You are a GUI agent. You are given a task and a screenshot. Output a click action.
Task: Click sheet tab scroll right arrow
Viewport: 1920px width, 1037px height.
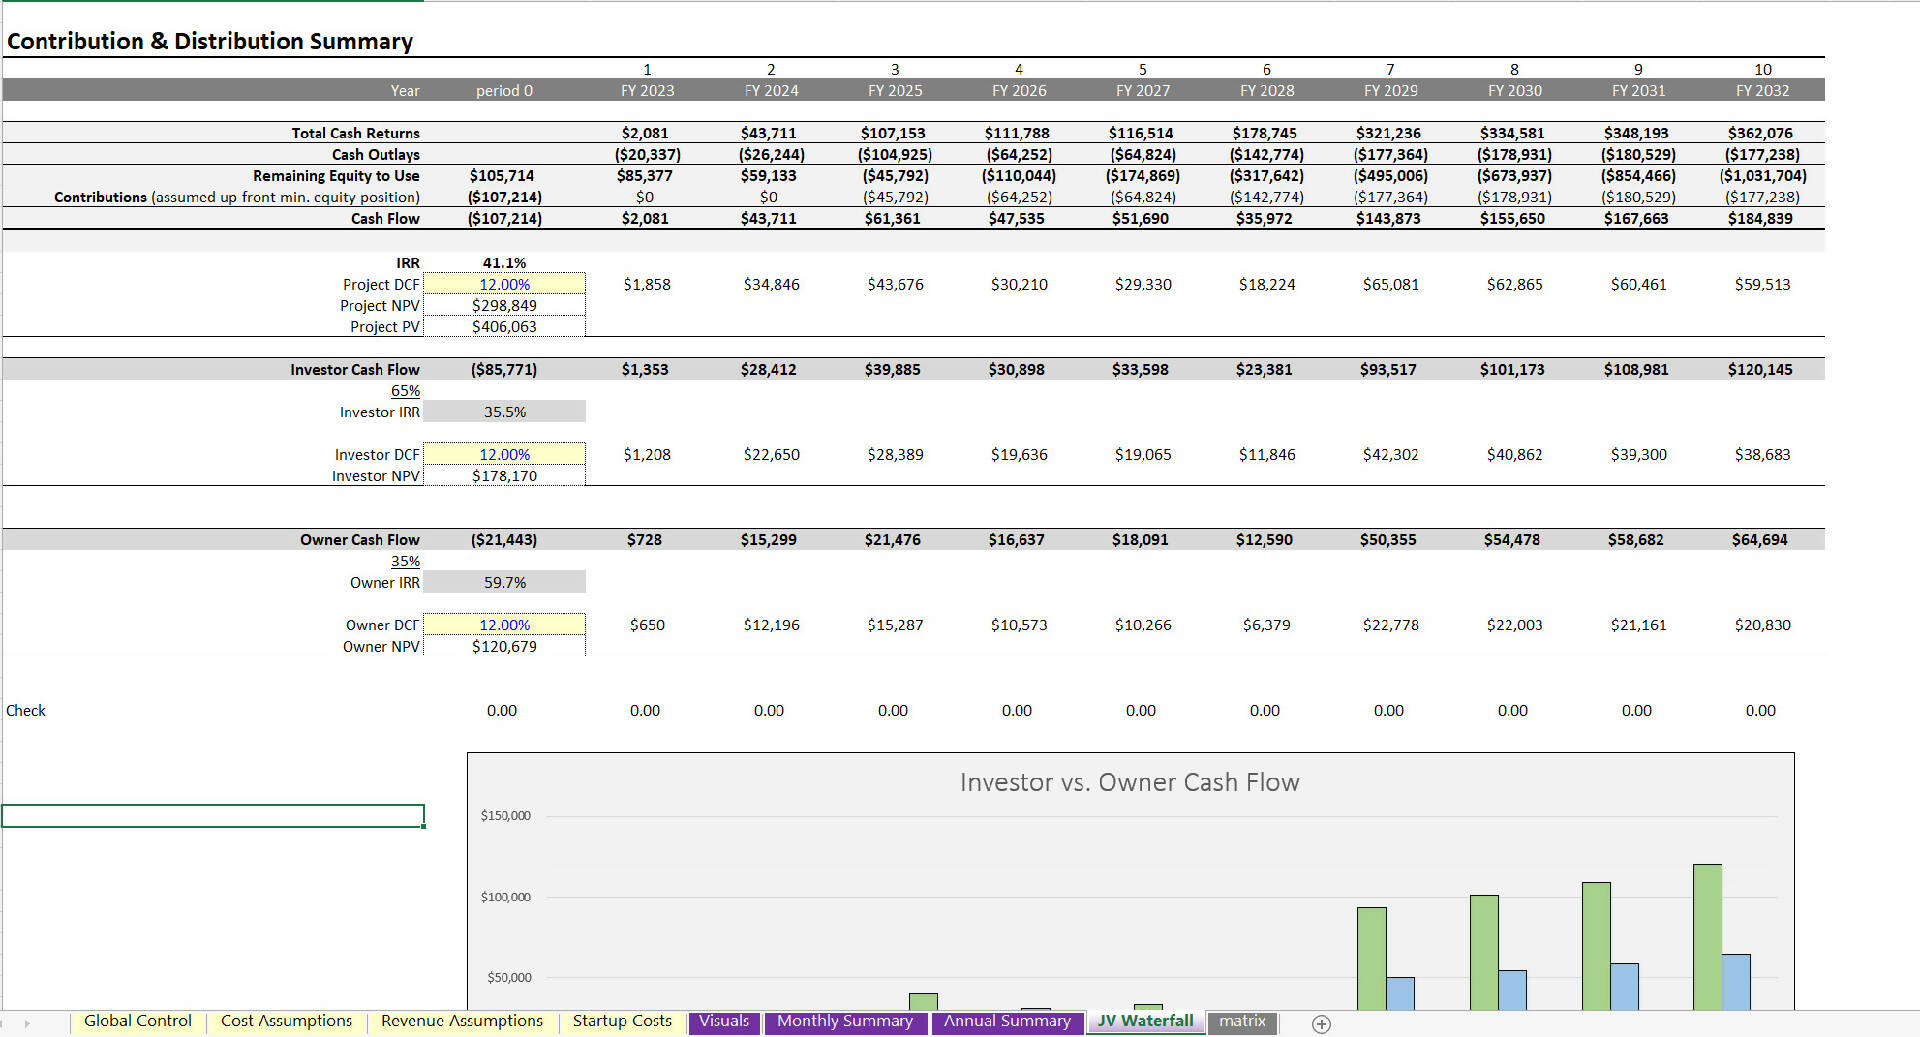tap(27, 1024)
